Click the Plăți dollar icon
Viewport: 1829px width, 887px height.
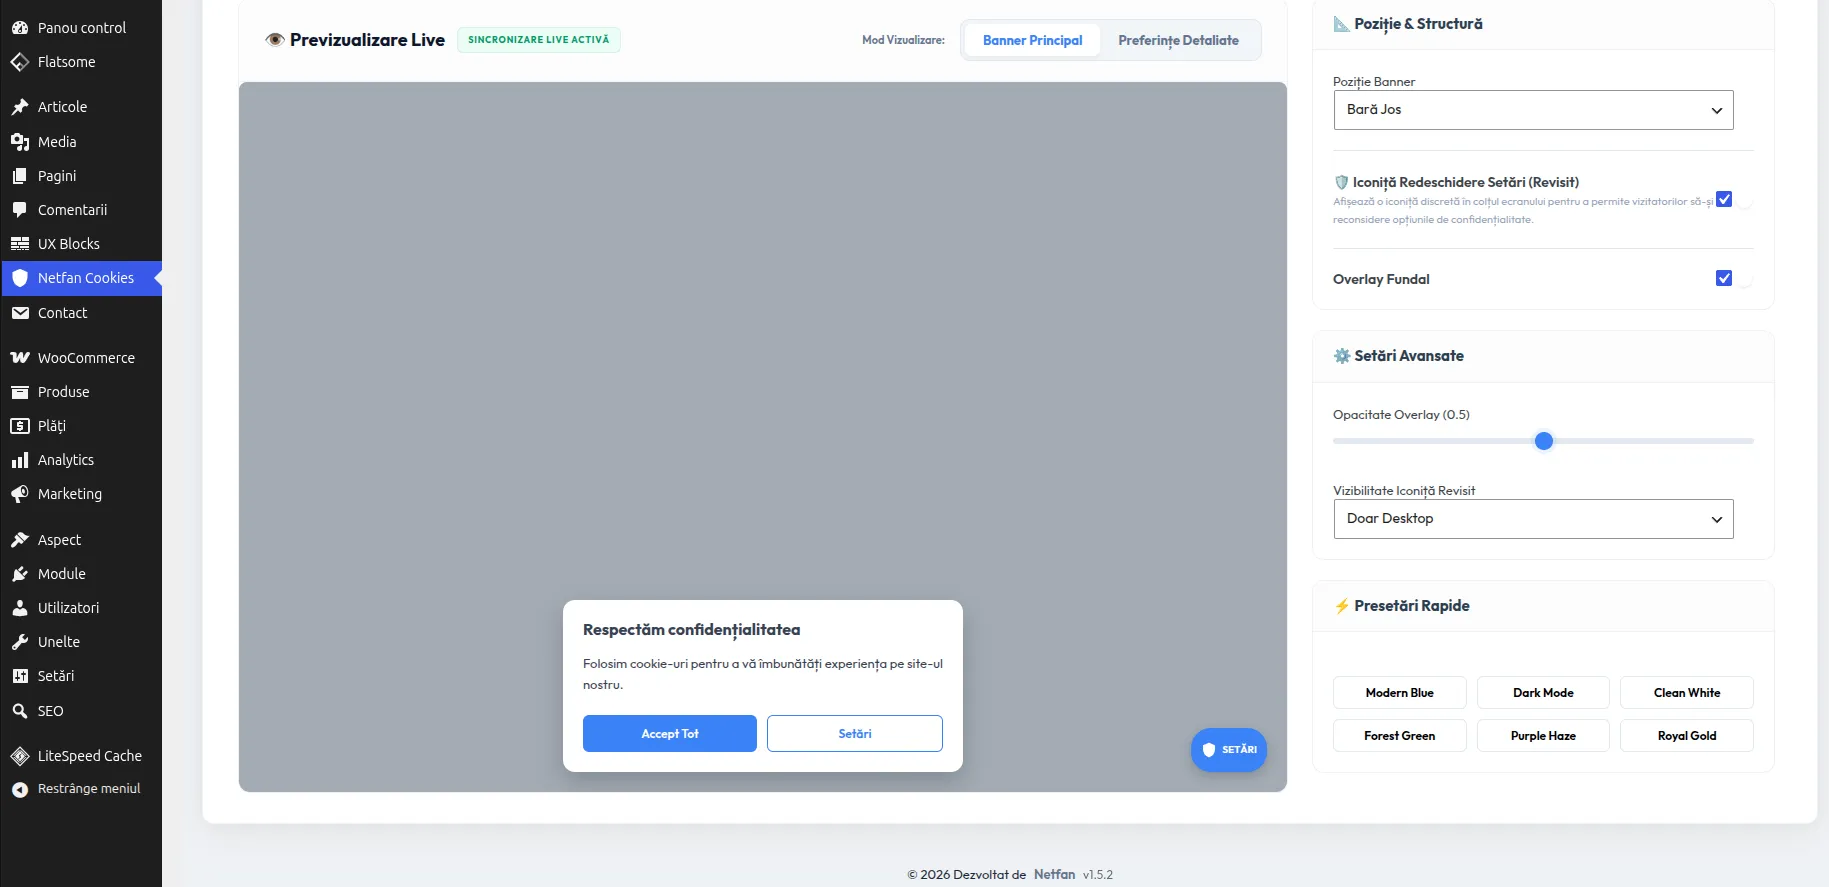(20, 426)
